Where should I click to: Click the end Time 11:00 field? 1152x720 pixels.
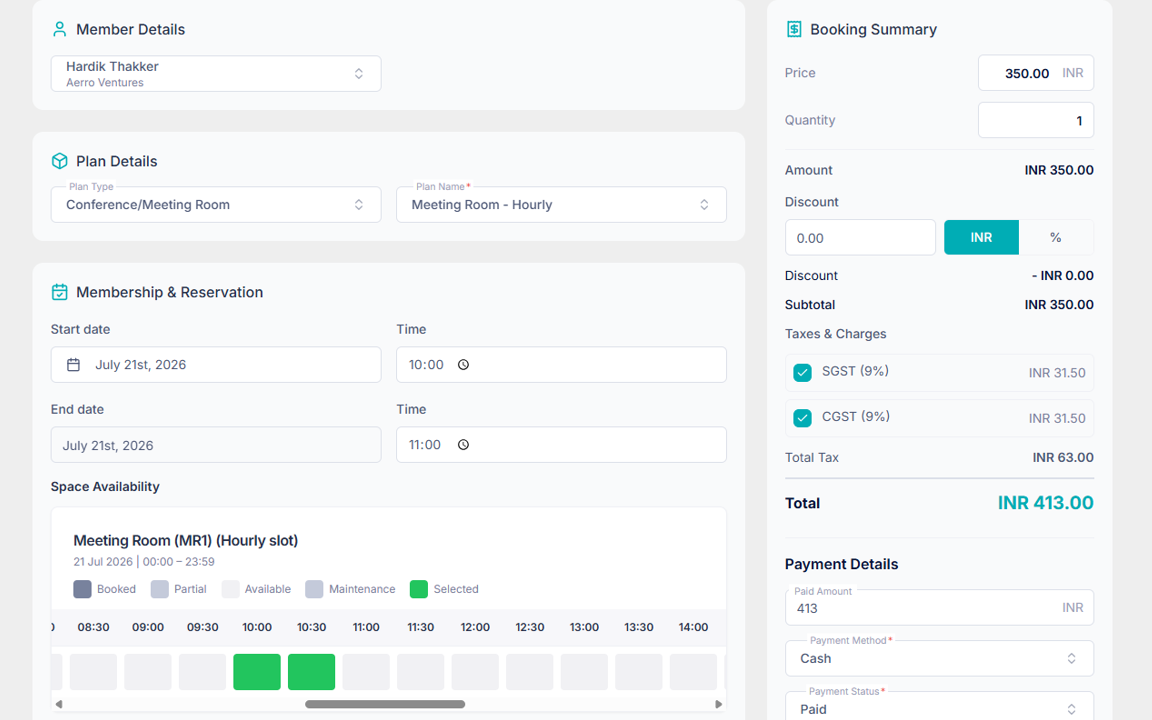point(561,444)
